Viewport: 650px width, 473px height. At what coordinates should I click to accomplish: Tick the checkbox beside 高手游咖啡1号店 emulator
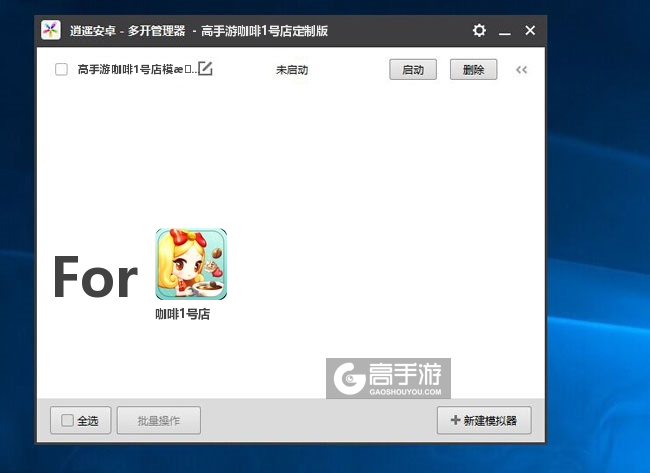(x=61, y=69)
